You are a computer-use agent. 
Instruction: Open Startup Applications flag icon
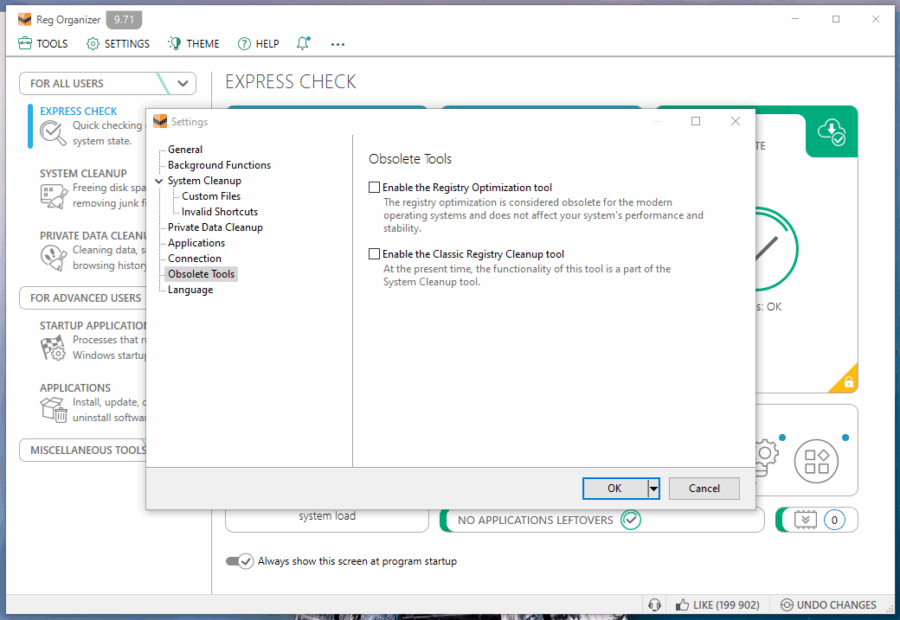(x=53, y=347)
